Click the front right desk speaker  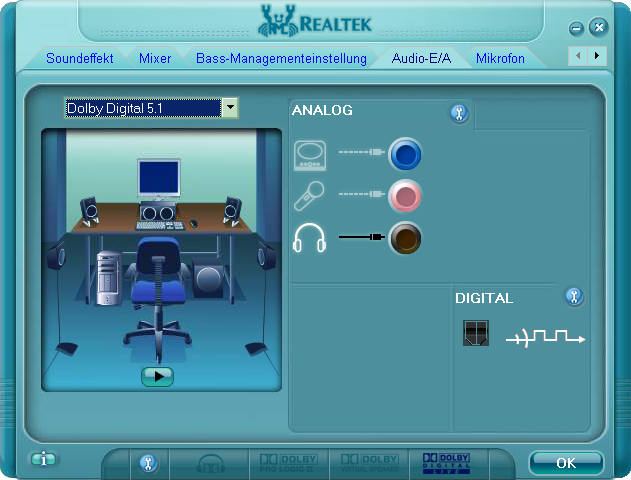233,212
